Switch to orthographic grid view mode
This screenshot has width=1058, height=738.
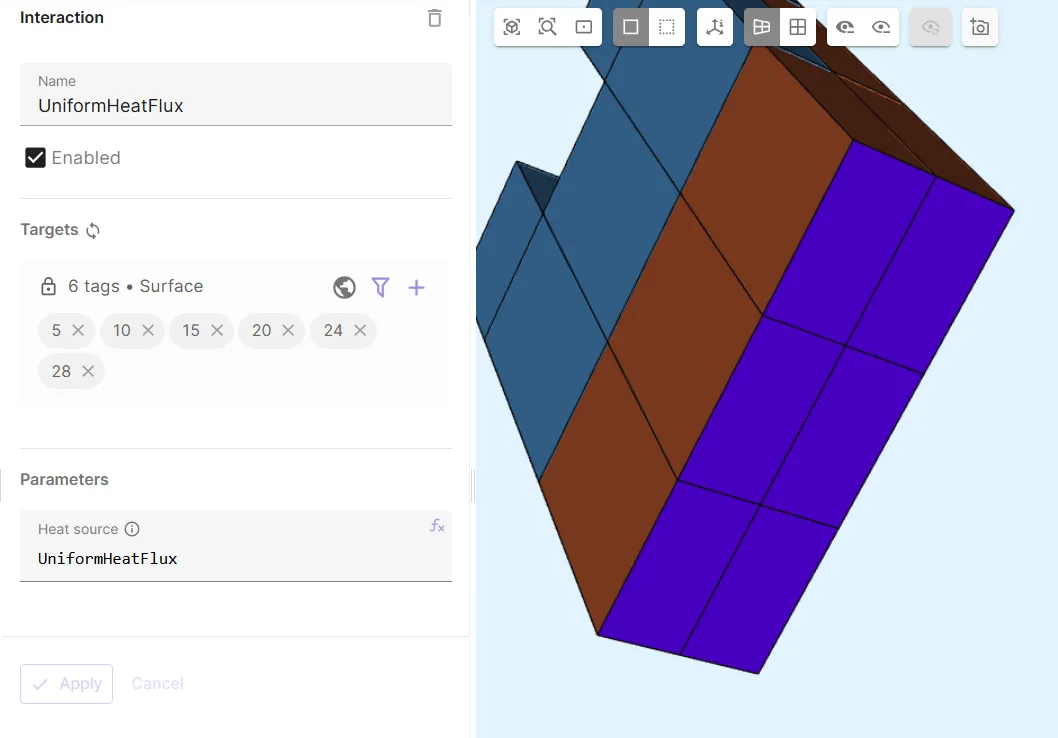(x=797, y=28)
